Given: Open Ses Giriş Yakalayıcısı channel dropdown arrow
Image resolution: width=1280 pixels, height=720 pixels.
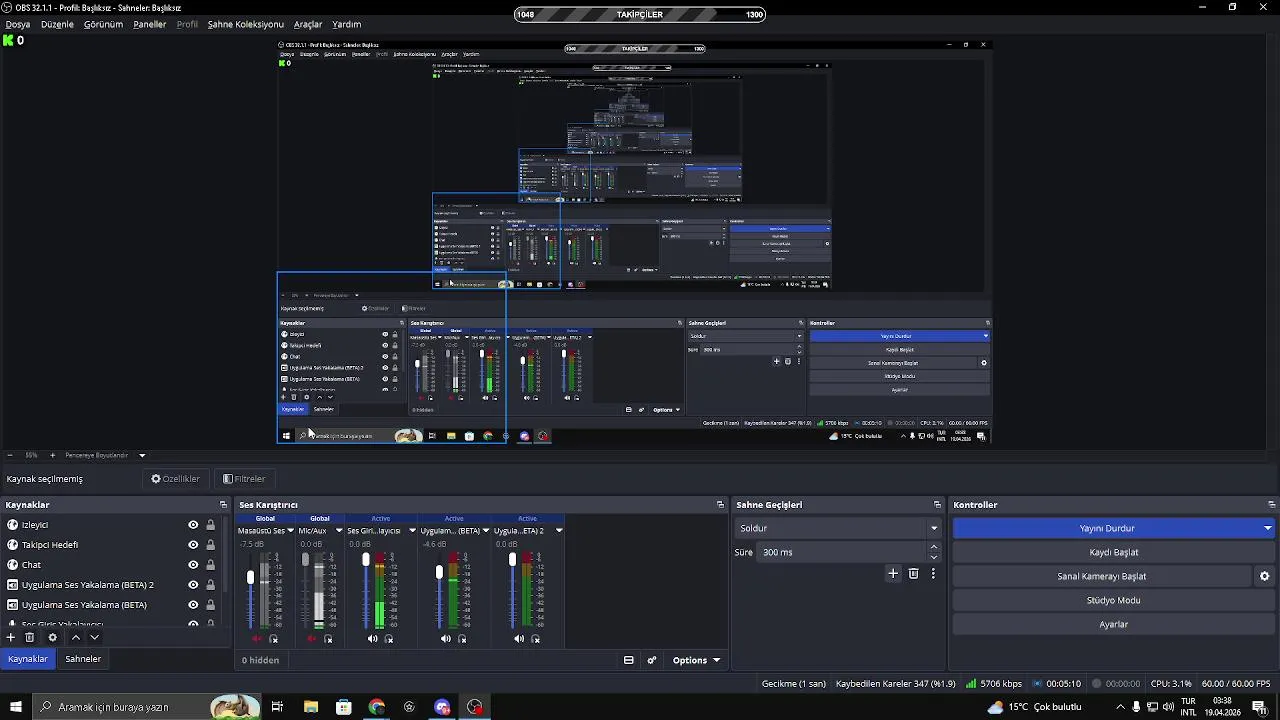Looking at the screenshot, I should click(x=412, y=531).
